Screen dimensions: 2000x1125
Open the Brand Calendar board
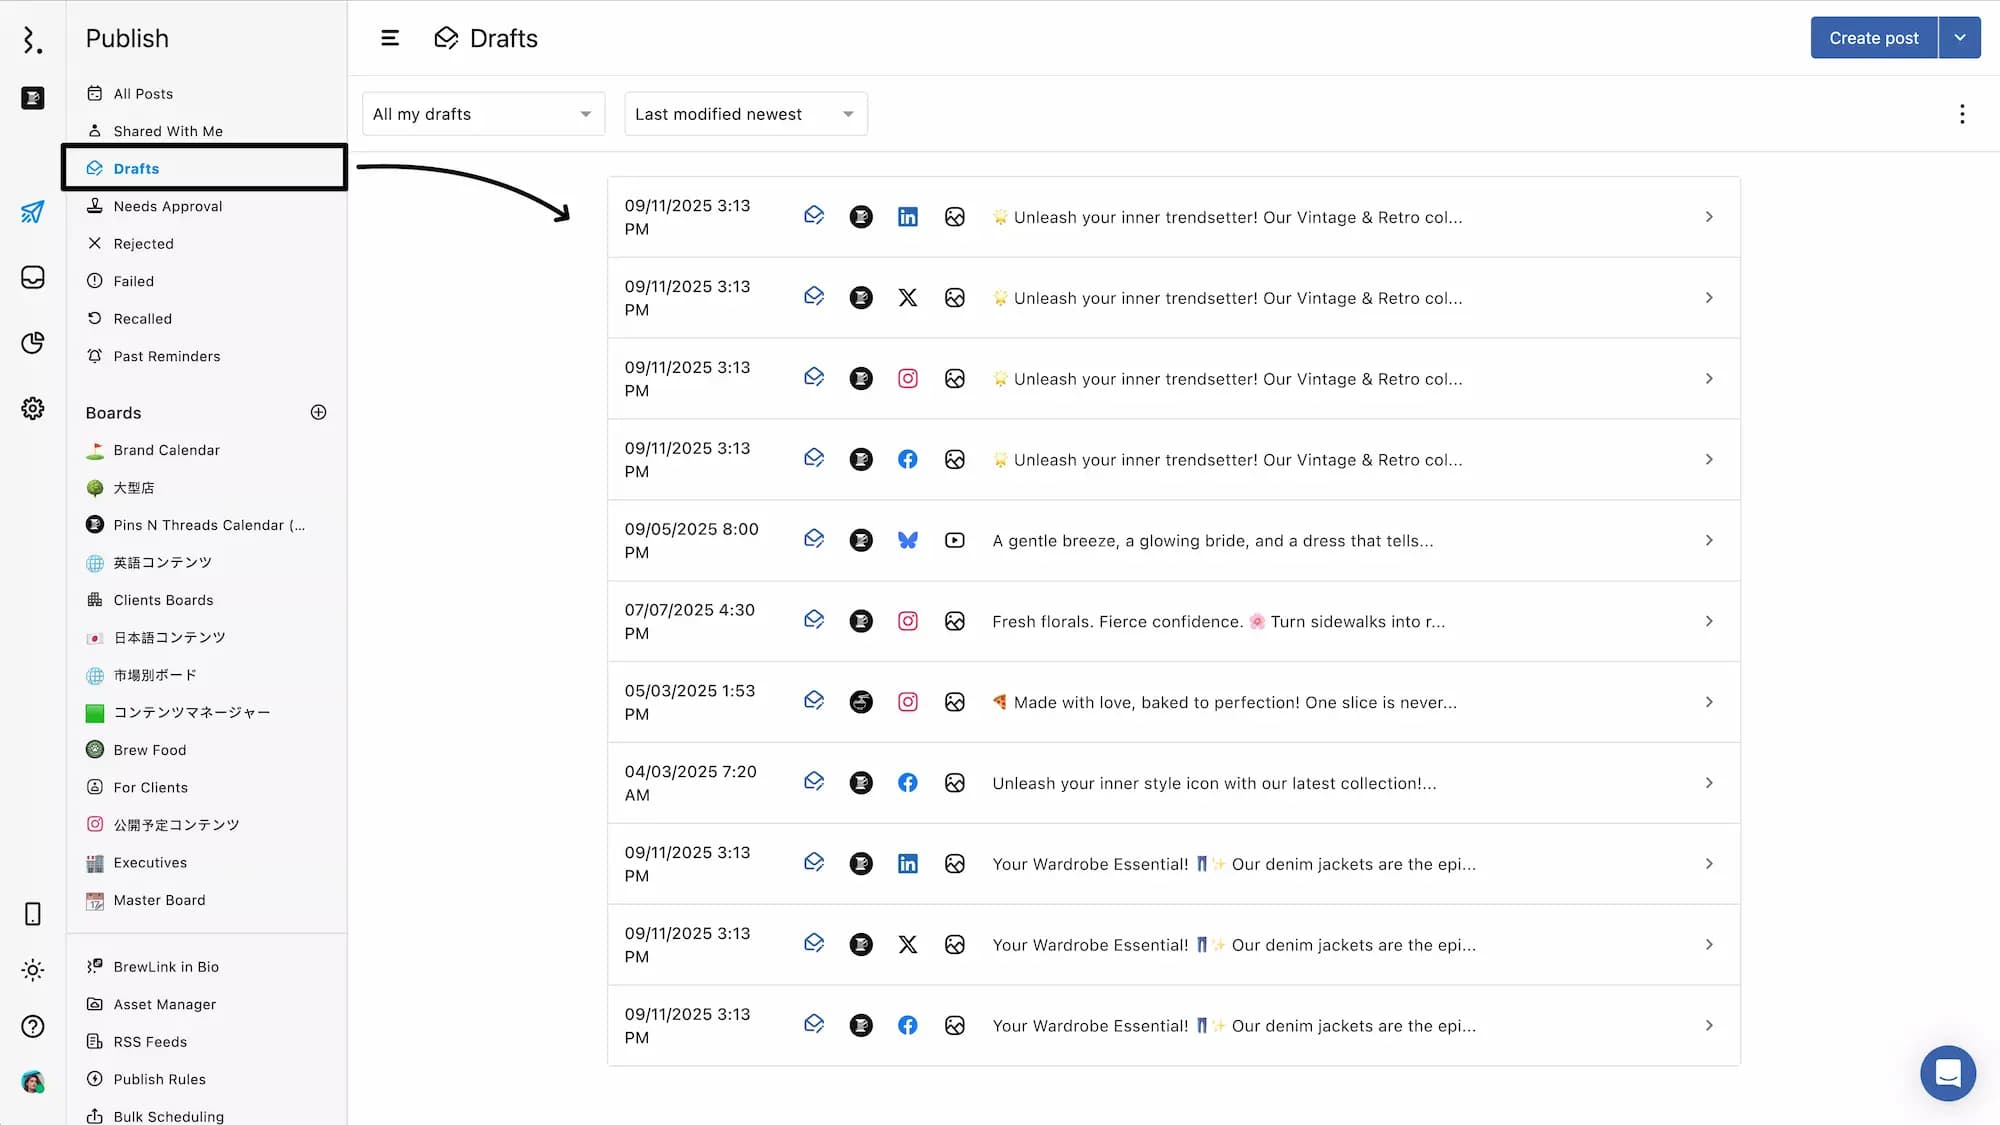click(166, 450)
